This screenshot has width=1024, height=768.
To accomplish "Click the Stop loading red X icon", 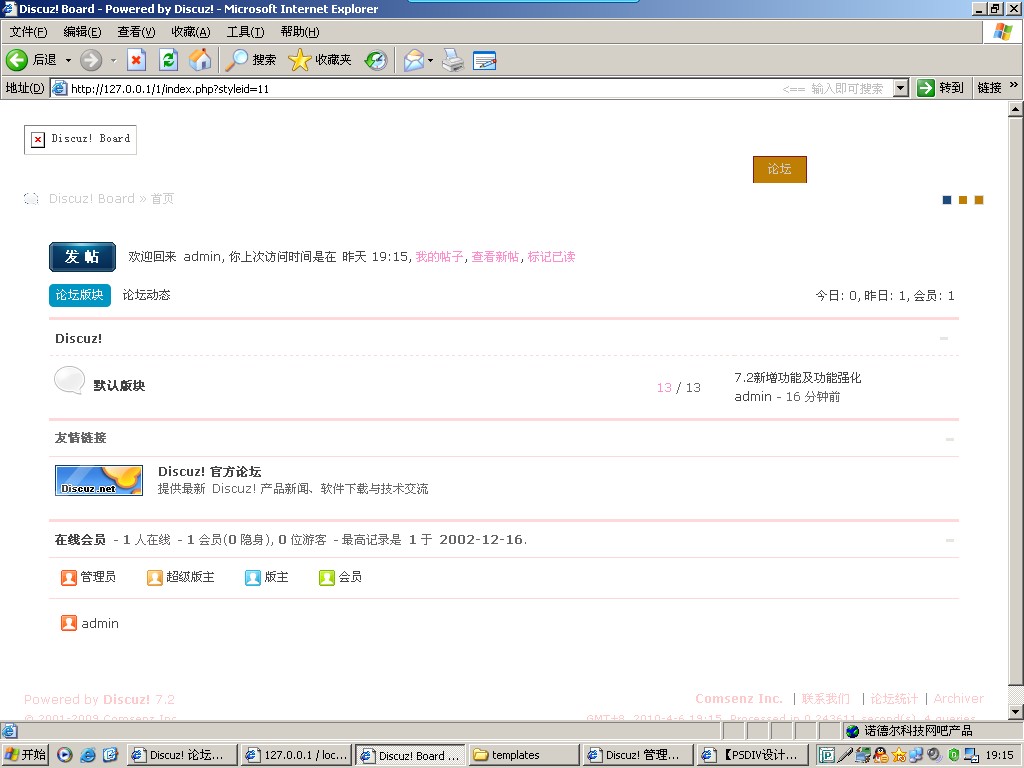I will pos(136,60).
